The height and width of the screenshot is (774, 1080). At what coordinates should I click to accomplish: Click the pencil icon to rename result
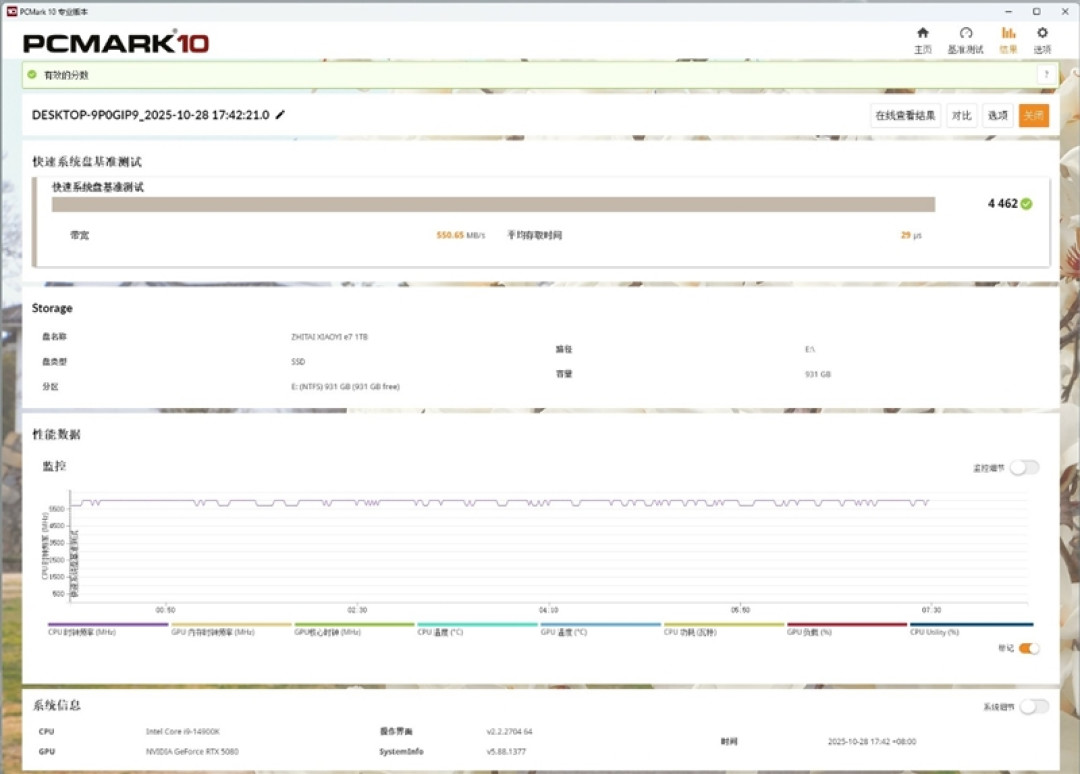pos(280,115)
